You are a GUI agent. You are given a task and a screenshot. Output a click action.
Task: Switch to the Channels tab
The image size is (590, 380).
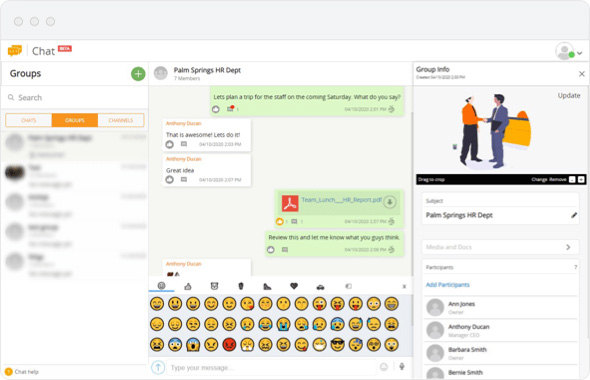[x=121, y=120]
